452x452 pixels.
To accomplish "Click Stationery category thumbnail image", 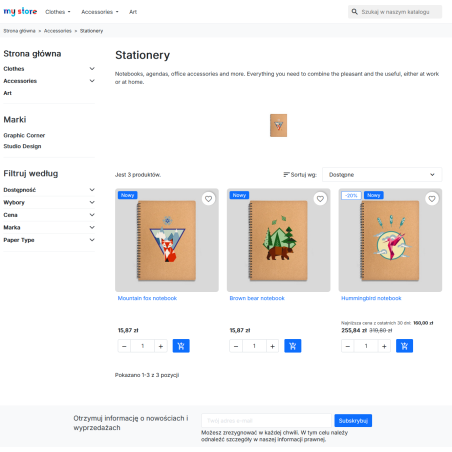I will click(x=278, y=125).
